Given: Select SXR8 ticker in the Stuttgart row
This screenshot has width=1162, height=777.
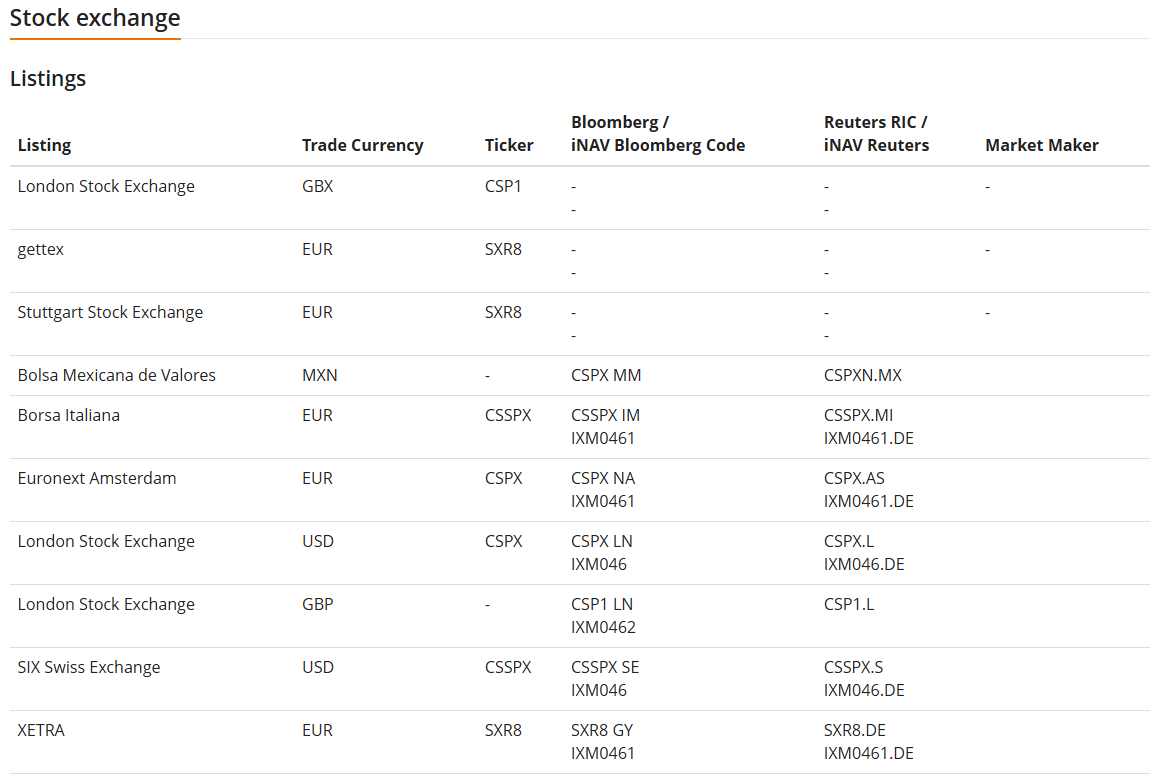Looking at the screenshot, I should coord(503,312).
